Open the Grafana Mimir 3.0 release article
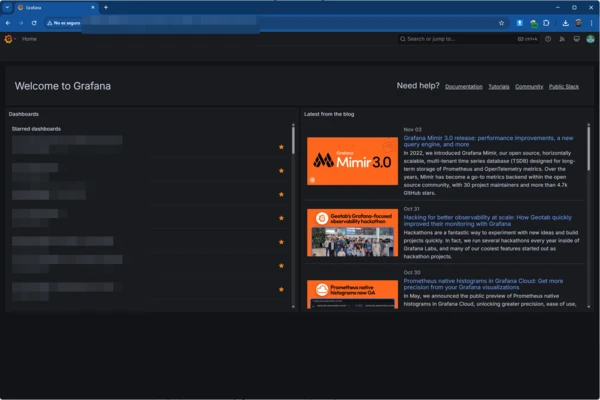The image size is (600, 400). [488, 141]
